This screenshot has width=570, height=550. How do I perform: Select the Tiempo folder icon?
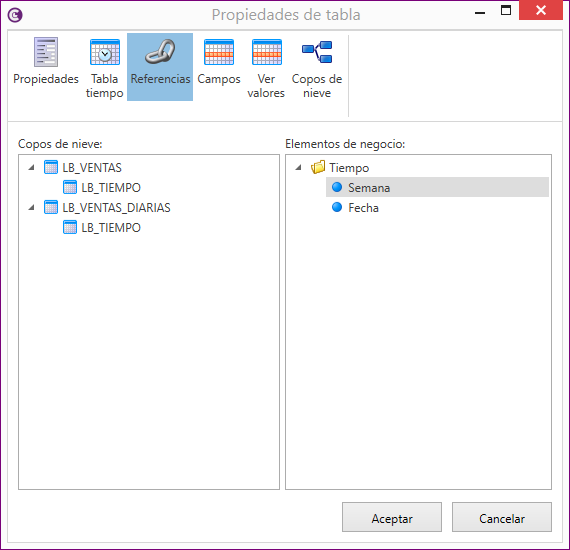(x=318, y=167)
